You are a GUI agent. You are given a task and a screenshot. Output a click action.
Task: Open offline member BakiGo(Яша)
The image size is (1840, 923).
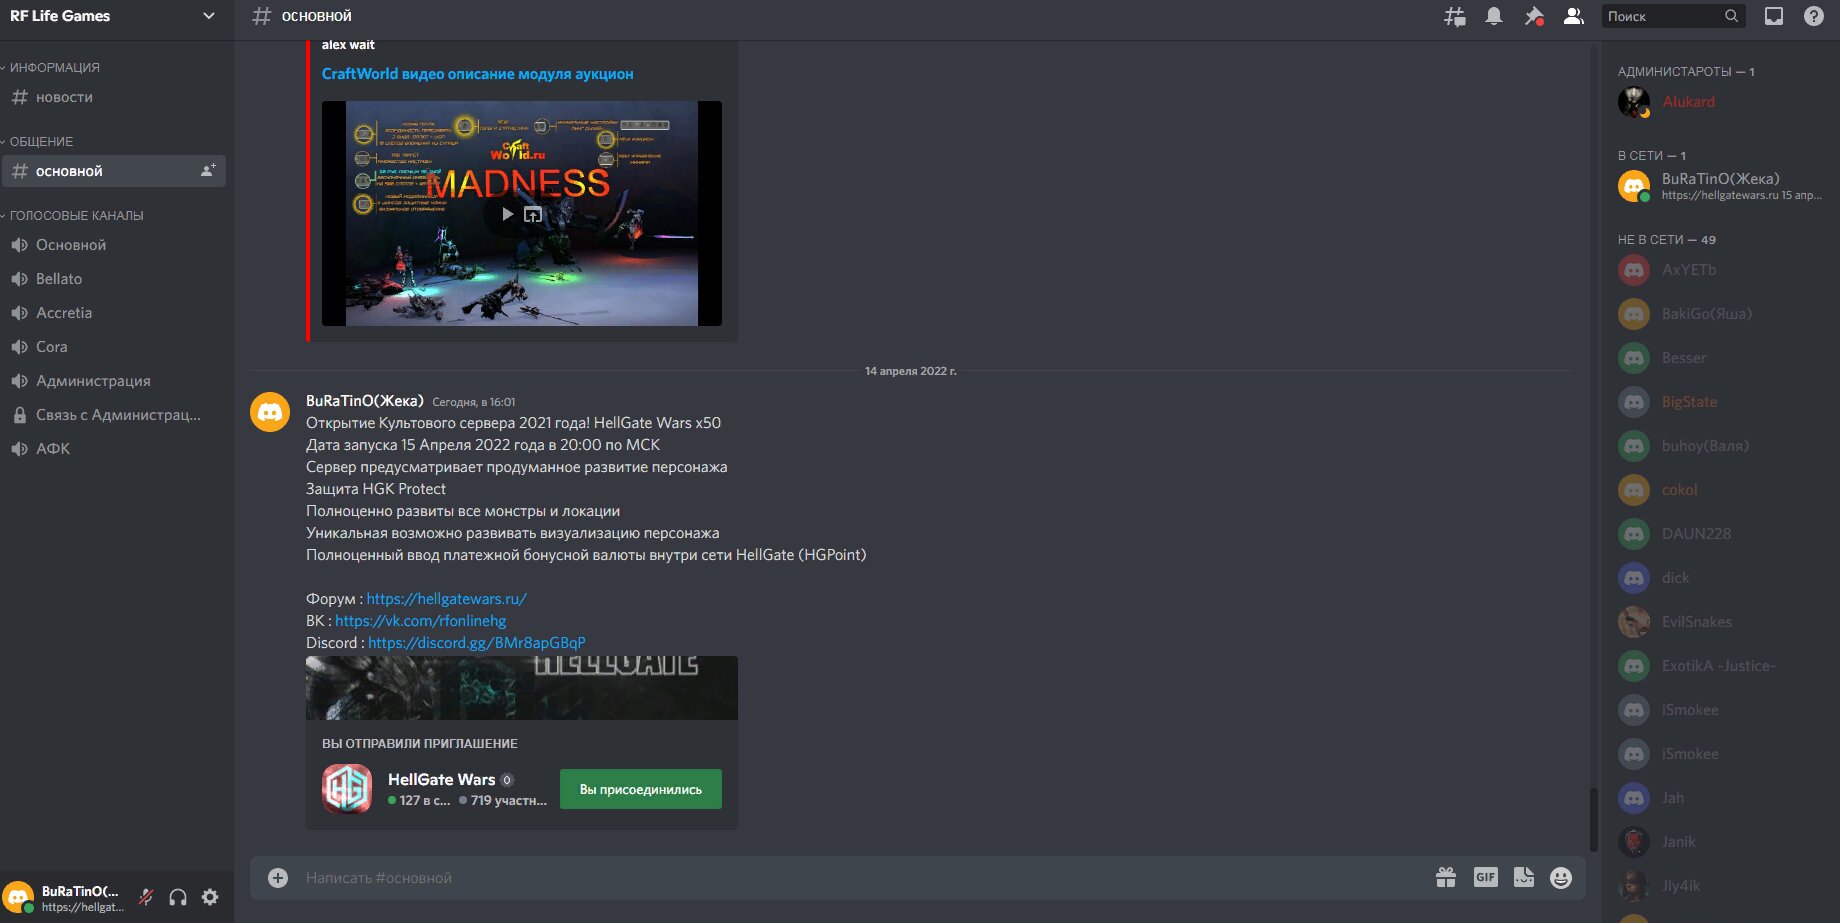click(1722, 314)
